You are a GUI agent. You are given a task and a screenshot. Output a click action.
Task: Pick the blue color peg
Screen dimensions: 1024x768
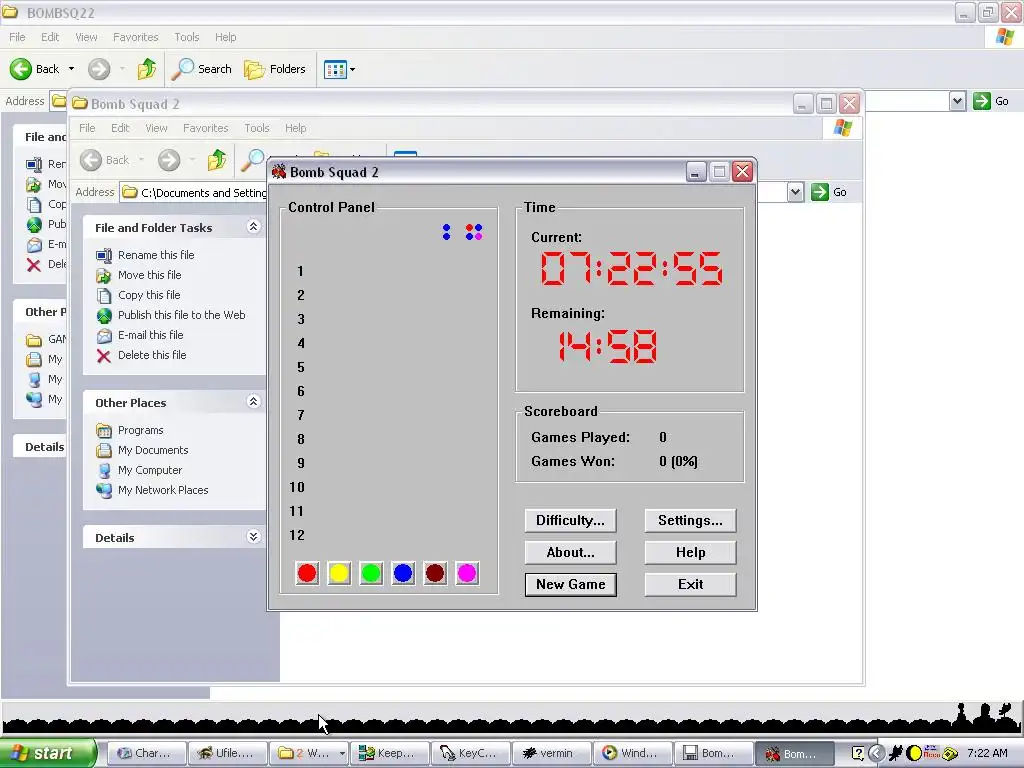pyautogui.click(x=403, y=573)
